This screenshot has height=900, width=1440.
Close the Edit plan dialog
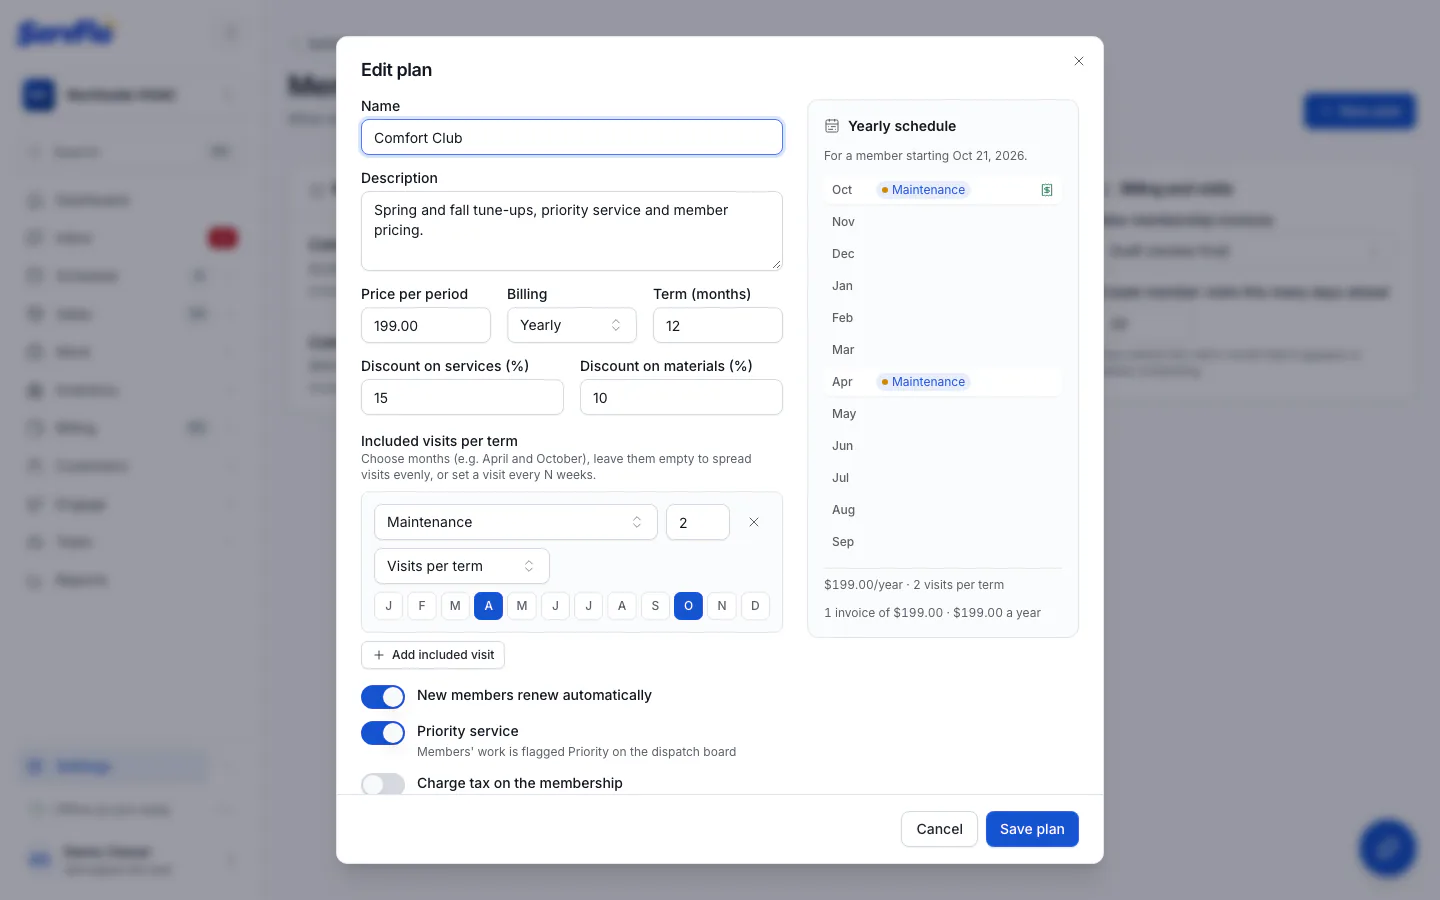coord(1079,61)
